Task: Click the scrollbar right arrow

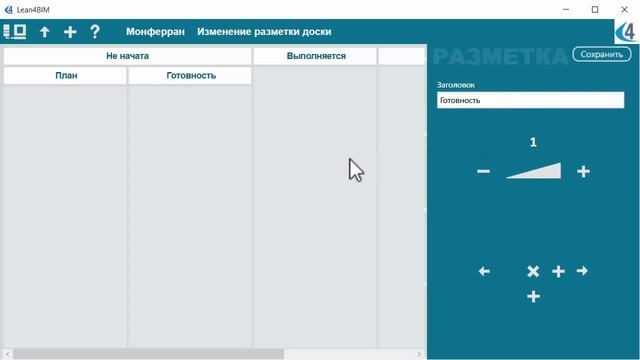Action: (x=419, y=354)
